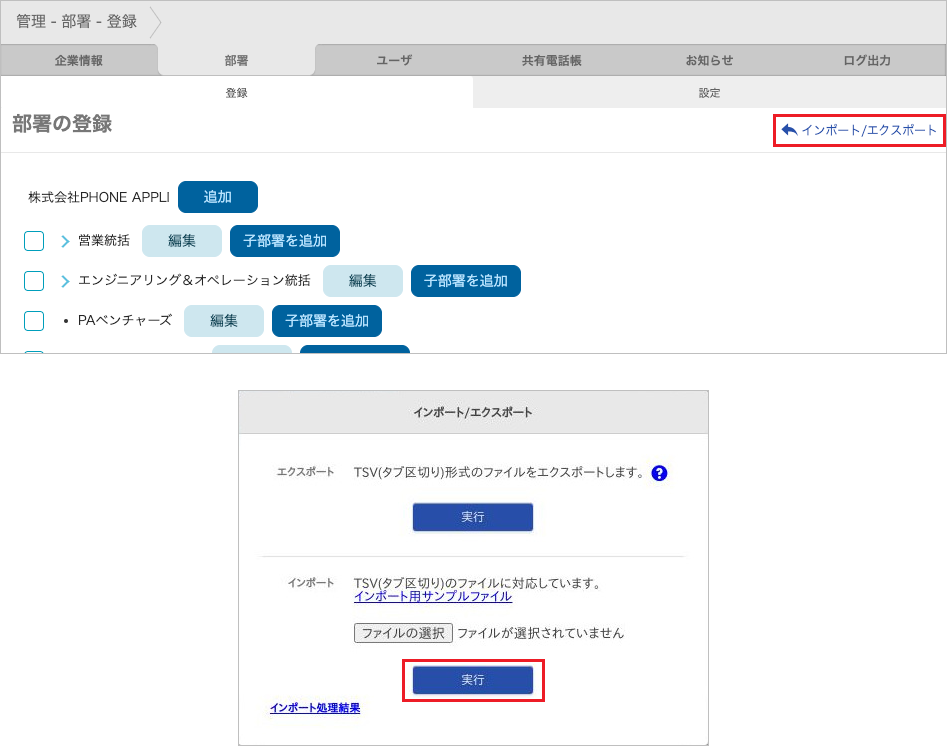Screen dimensions: 947x746
Task: Open Import/Export via the arrow link
Action: (860, 130)
